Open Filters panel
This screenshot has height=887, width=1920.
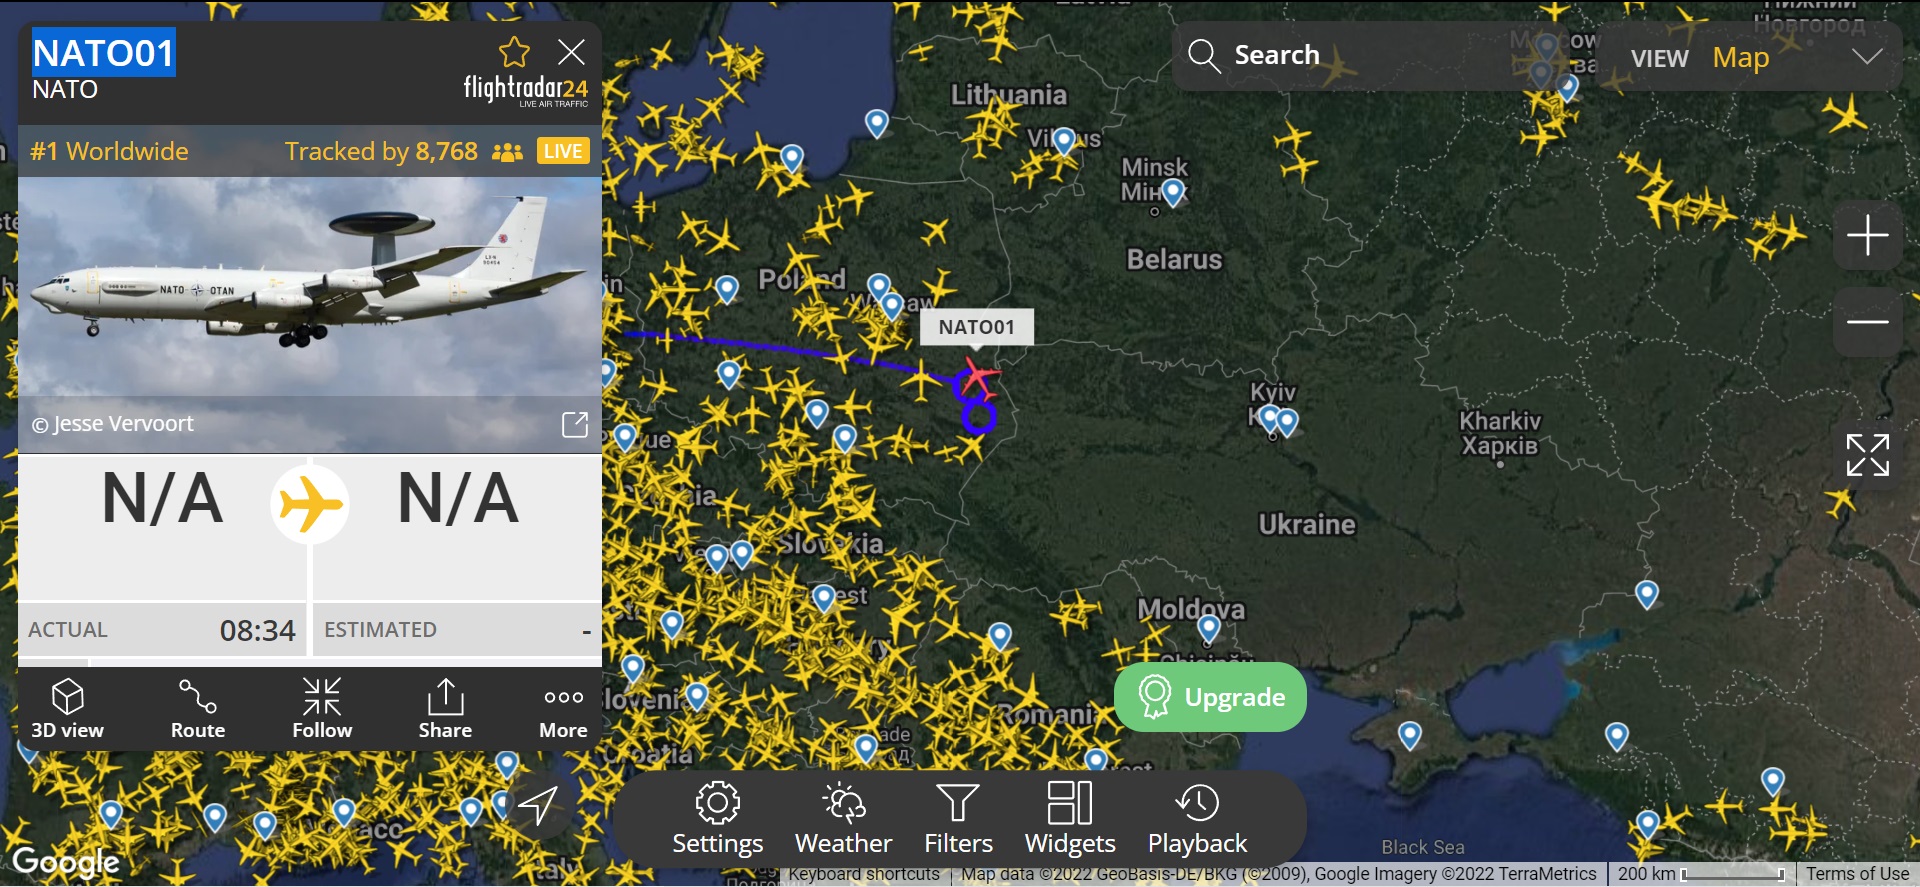[x=958, y=819]
